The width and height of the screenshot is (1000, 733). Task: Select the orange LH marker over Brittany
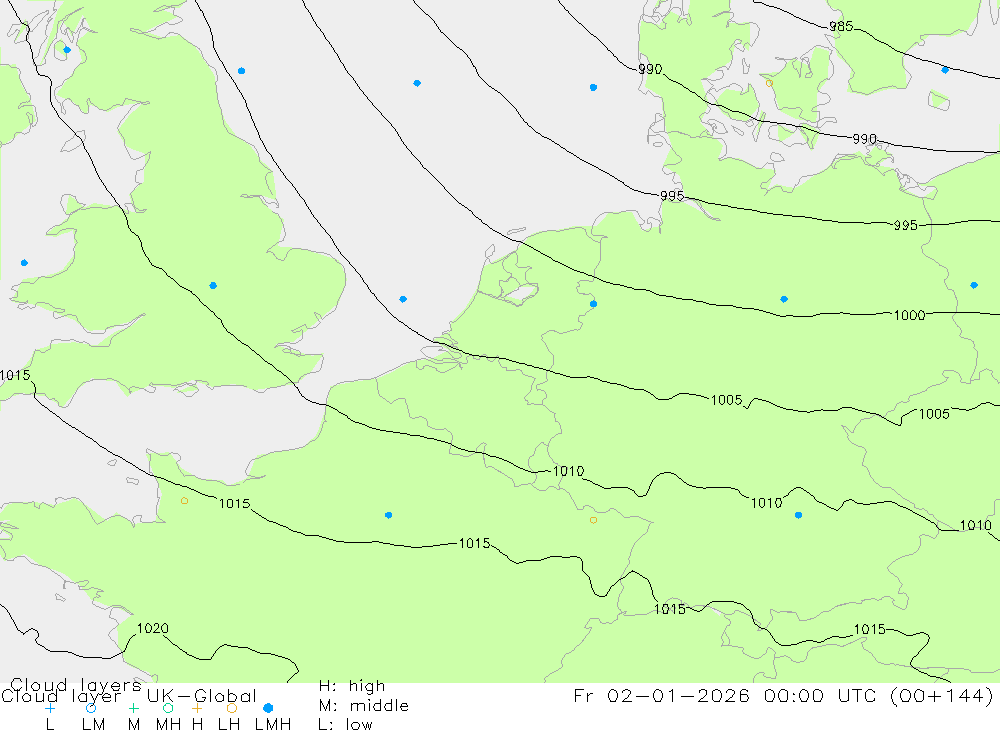point(184,501)
